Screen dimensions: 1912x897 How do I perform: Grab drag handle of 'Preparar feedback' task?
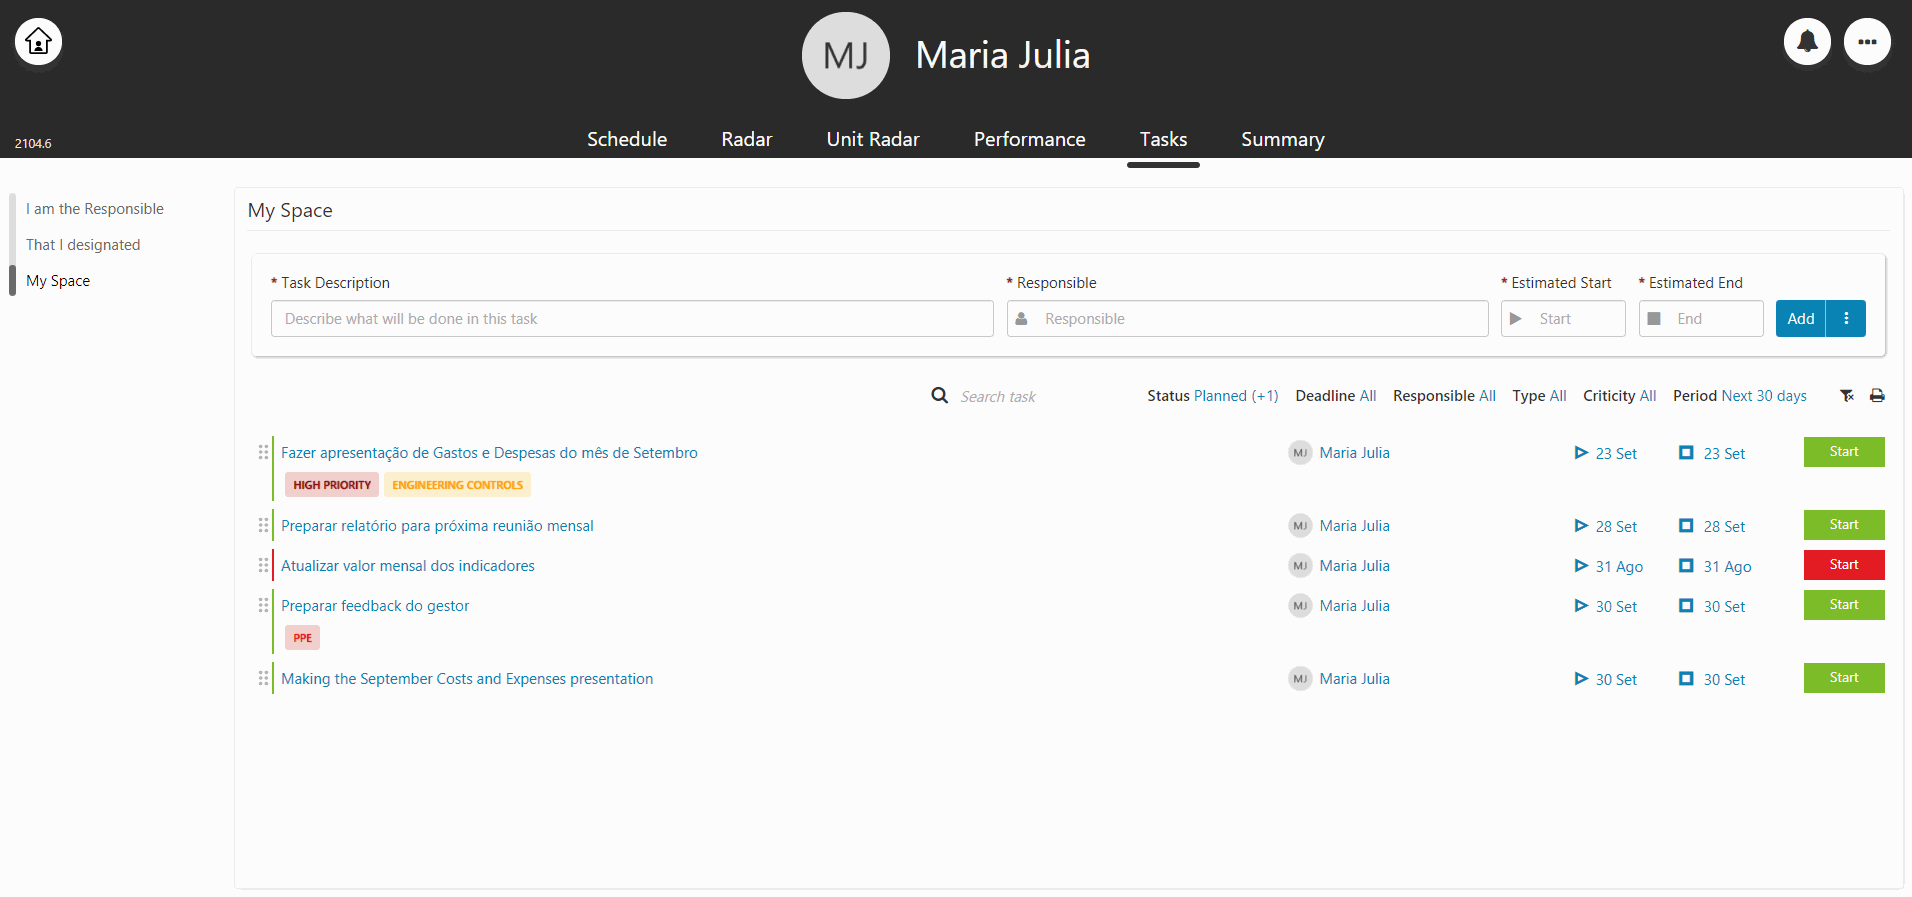pos(263,605)
